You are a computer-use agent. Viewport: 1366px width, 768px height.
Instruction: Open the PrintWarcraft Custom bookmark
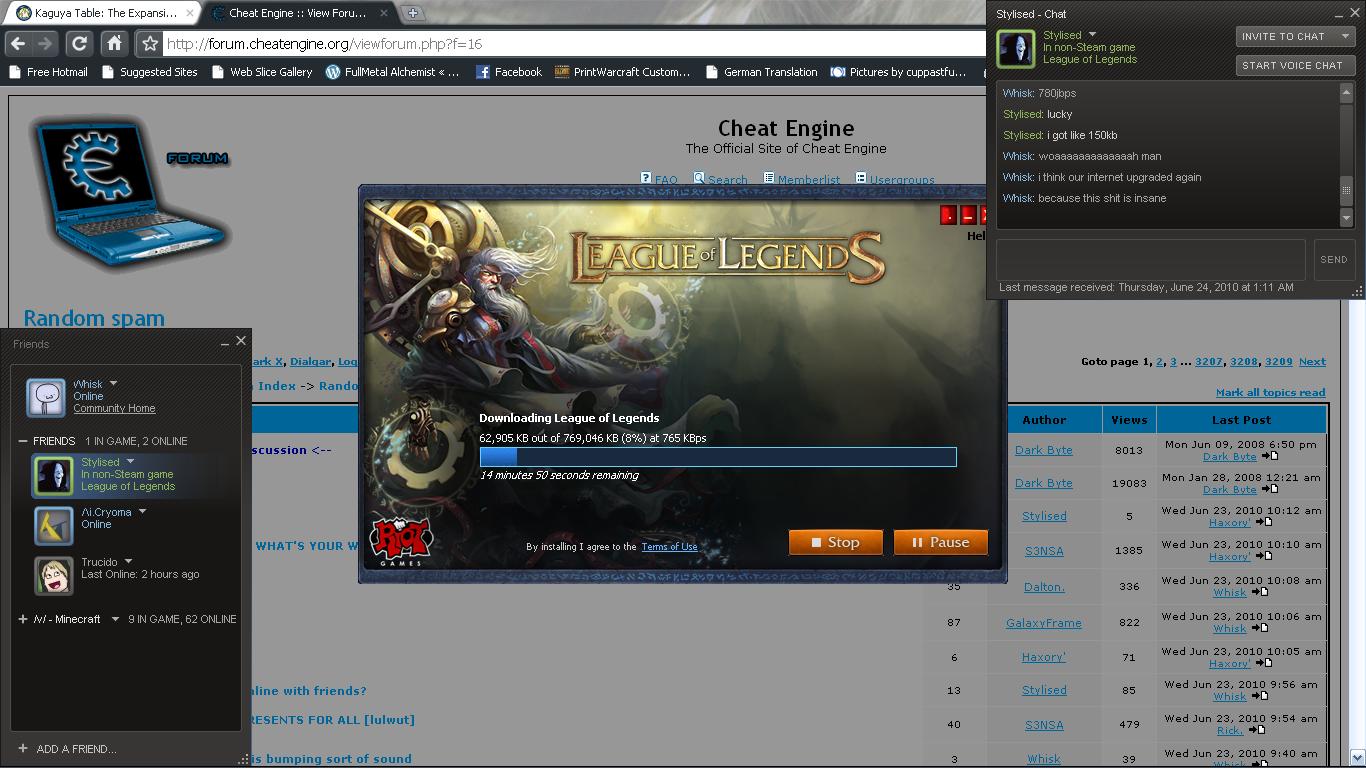click(x=622, y=72)
